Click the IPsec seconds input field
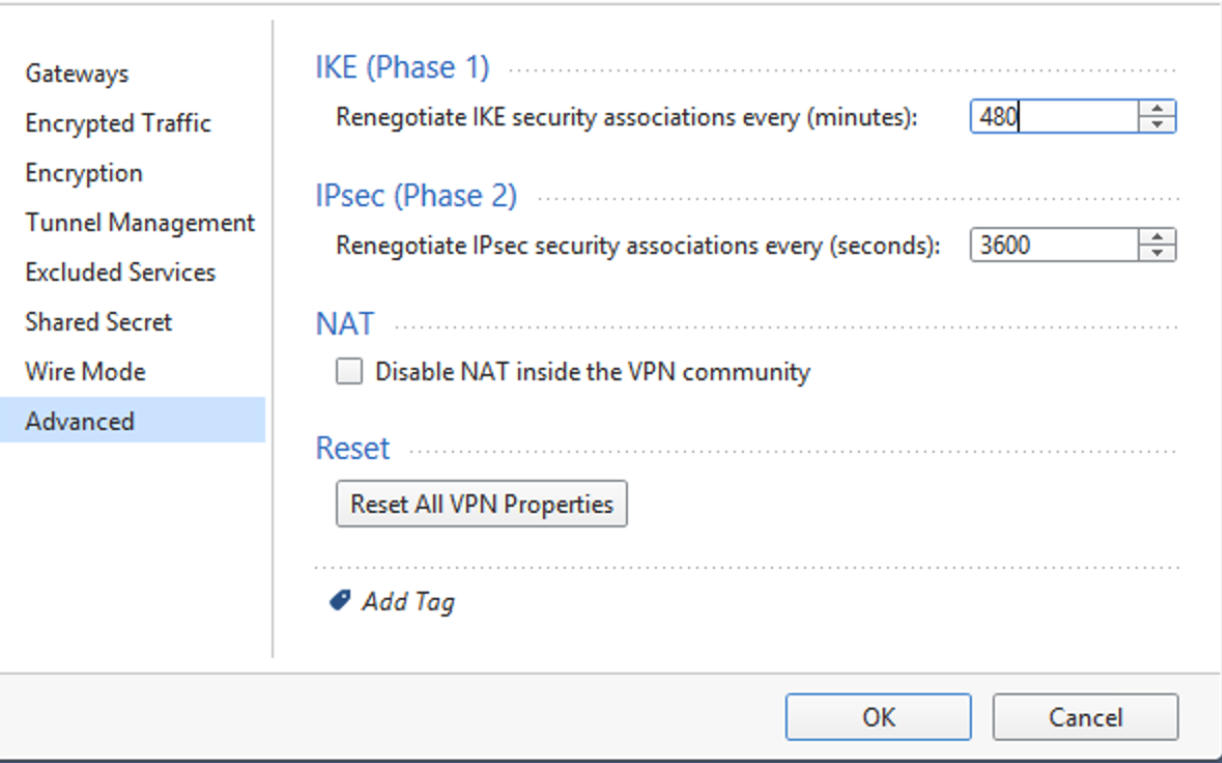1222x763 pixels. pos(1053,245)
